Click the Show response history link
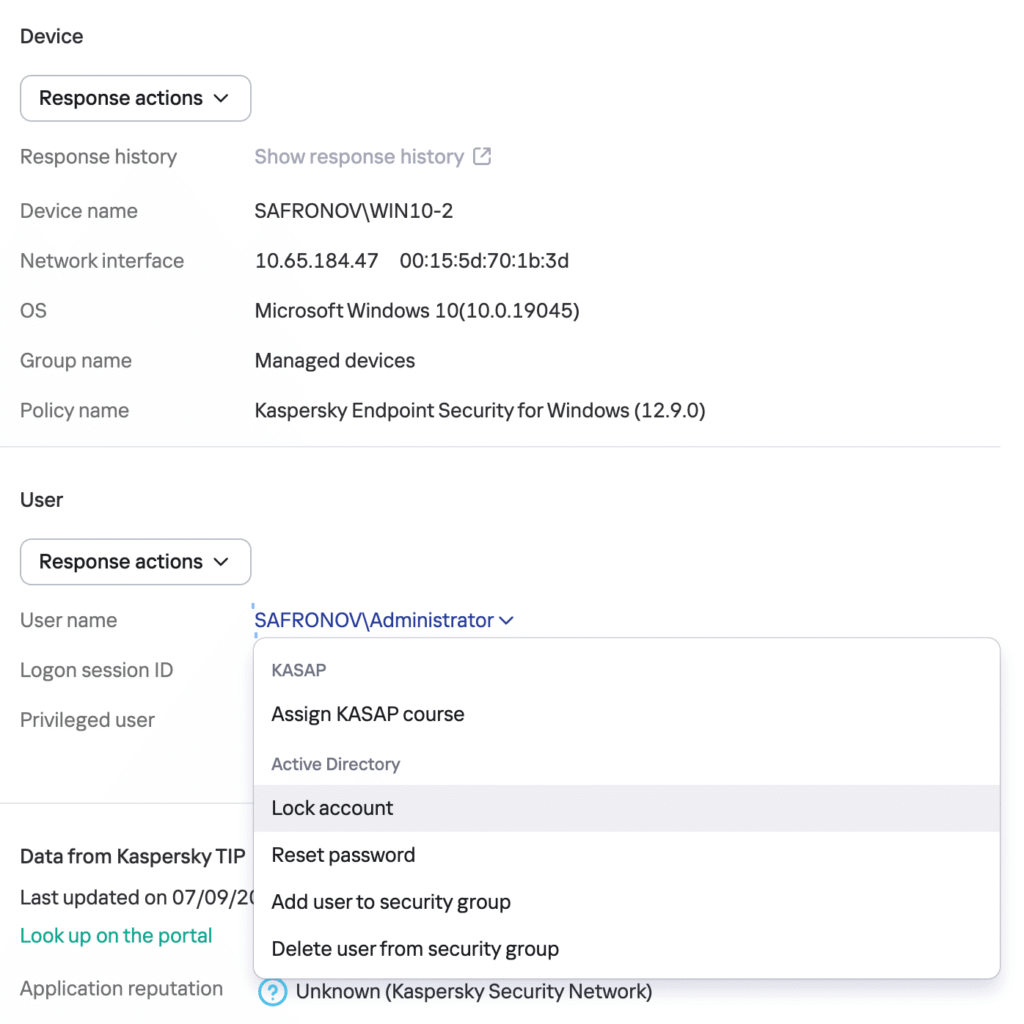Viewport: 1024px width, 1024px height. point(359,157)
